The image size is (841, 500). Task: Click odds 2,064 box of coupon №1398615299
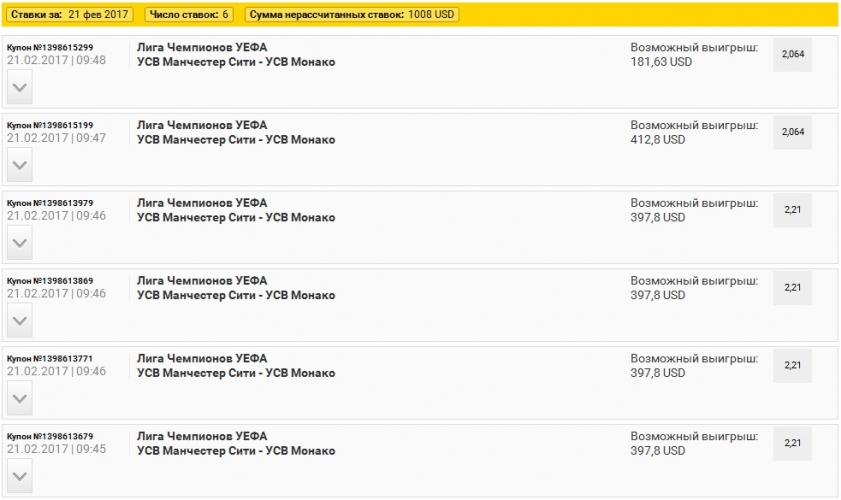[792, 54]
